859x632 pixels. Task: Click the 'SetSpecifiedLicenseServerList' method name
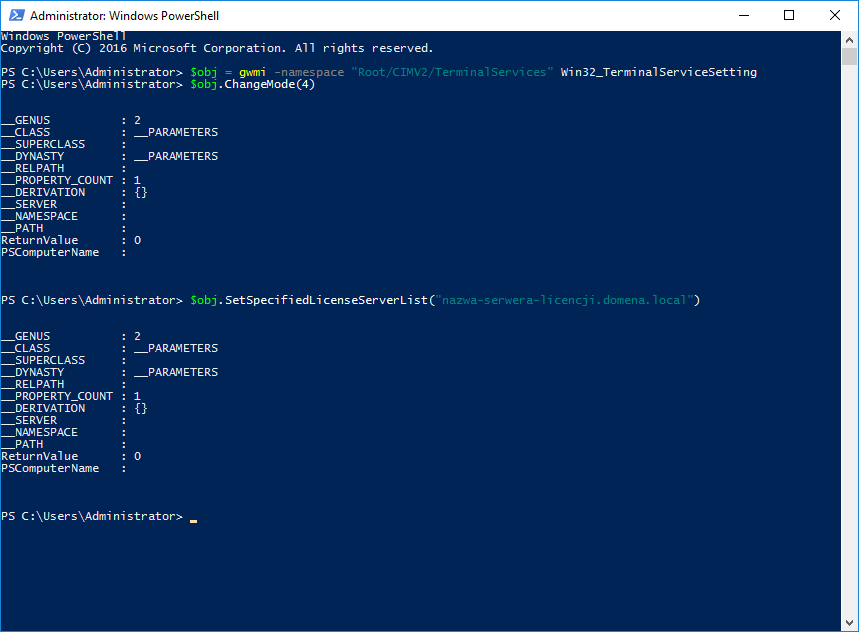click(x=327, y=300)
